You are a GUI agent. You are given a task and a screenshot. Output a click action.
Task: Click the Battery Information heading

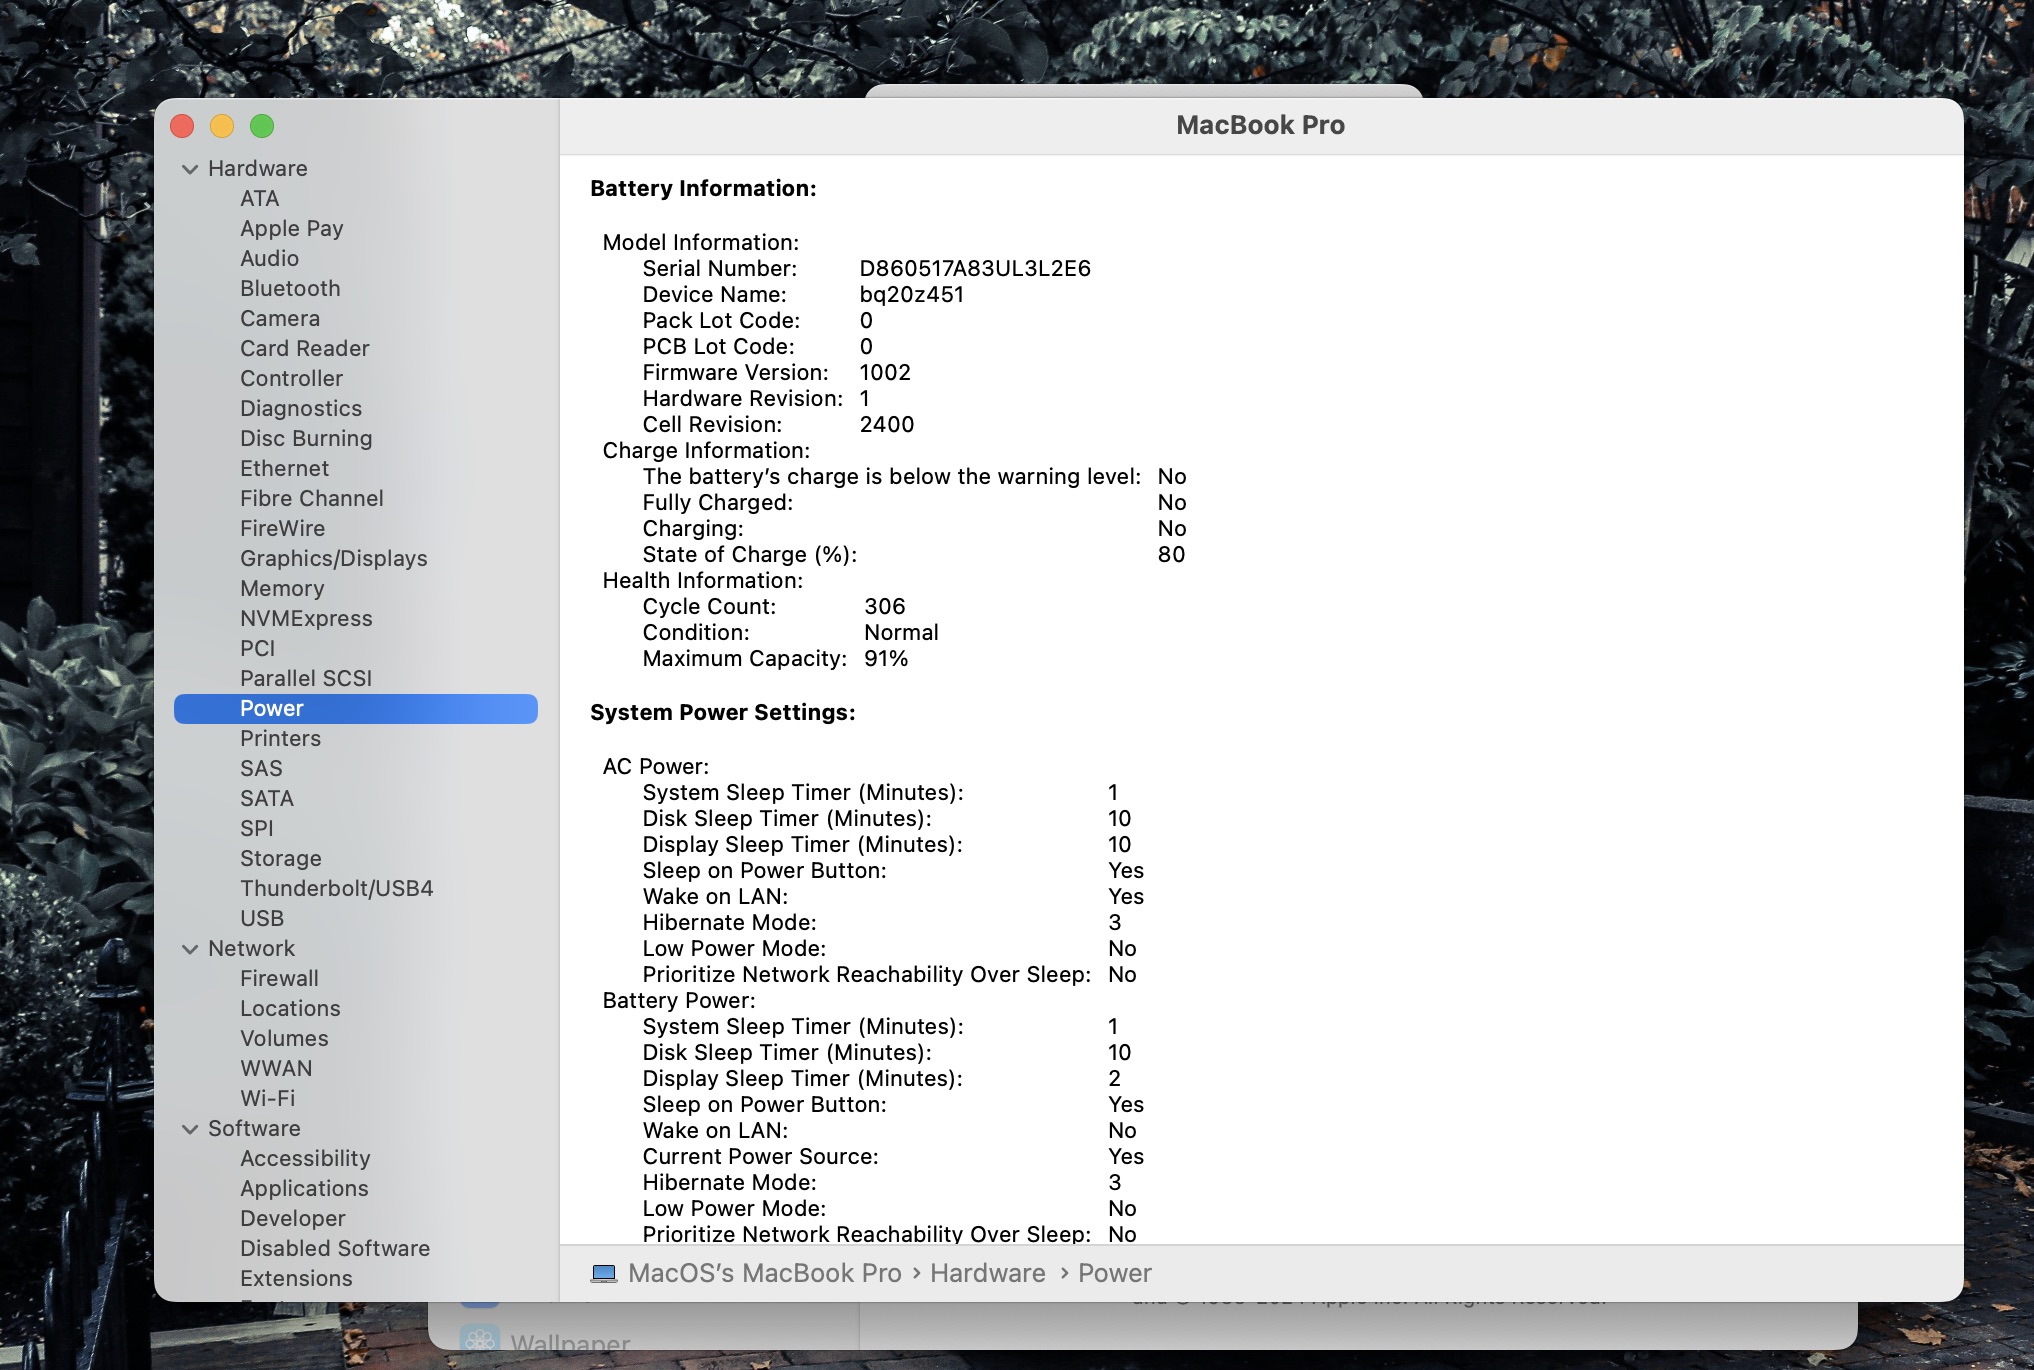pyautogui.click(x=703, y=188)
